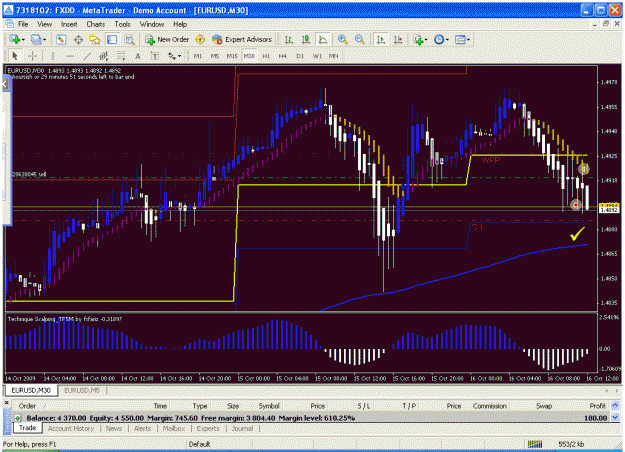The height and width of the screenshot is (452, 625).
Task: Click the Zoom Out magnifier icon
Action: (x=360, y=39)
